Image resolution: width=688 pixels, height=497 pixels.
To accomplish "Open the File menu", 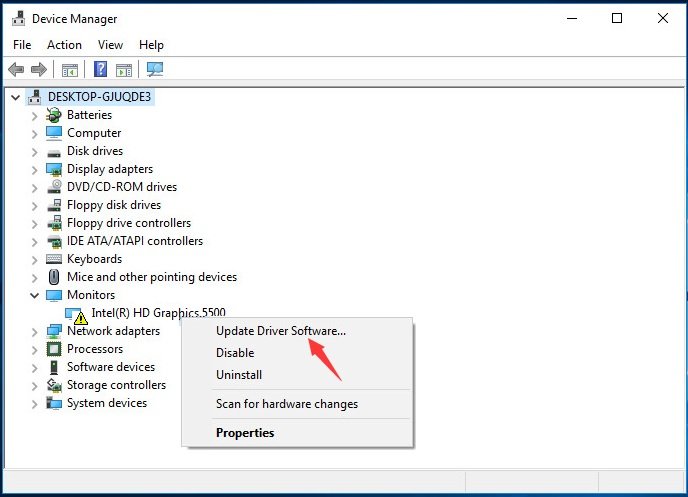I will coord(22,45).
